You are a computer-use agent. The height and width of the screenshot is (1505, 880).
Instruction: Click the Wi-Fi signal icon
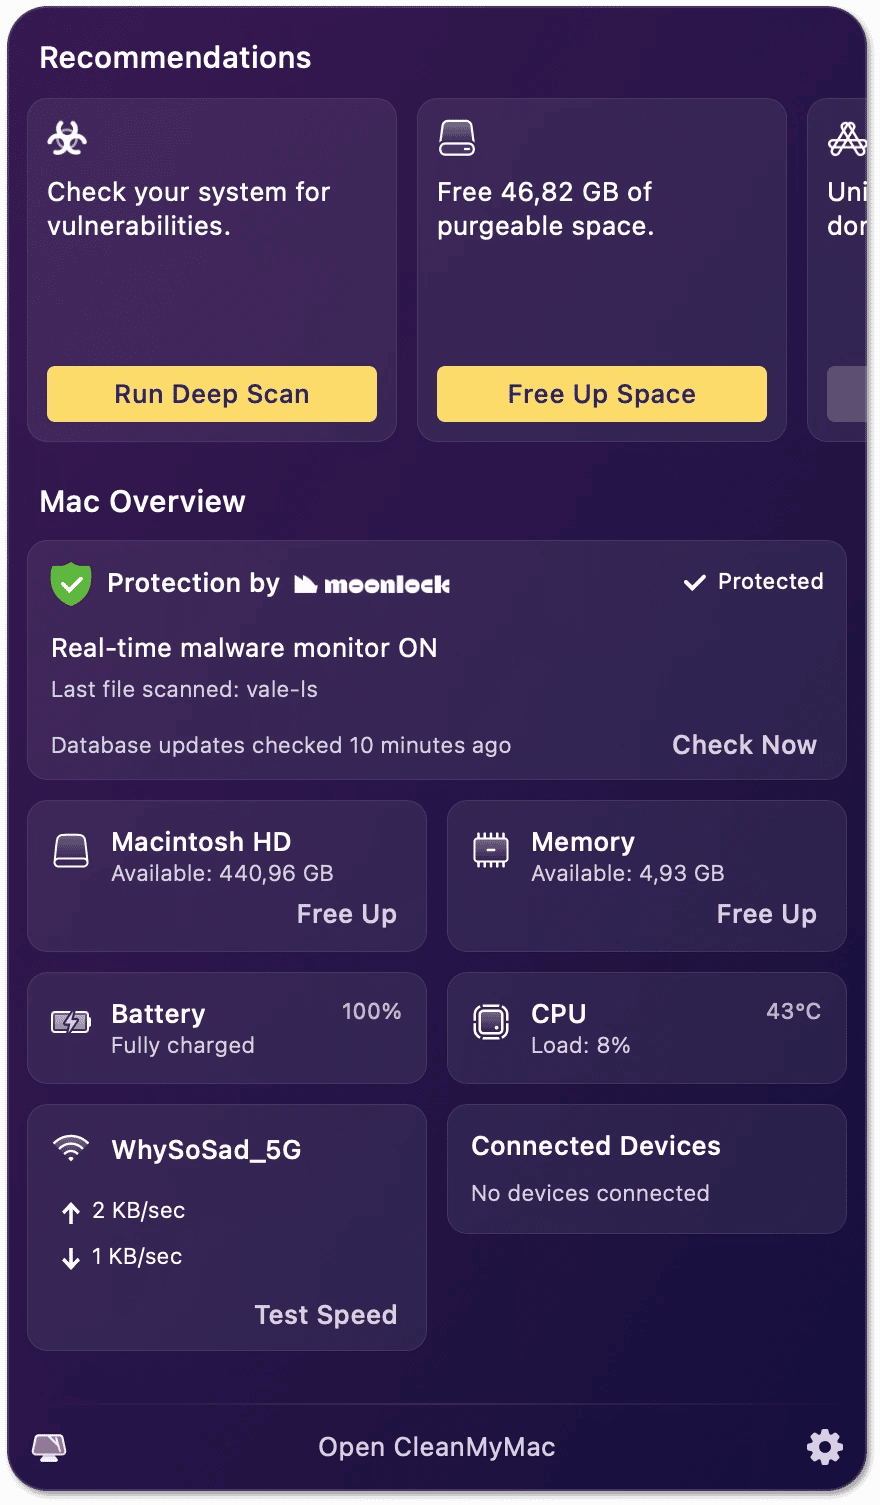(71, 1148)
